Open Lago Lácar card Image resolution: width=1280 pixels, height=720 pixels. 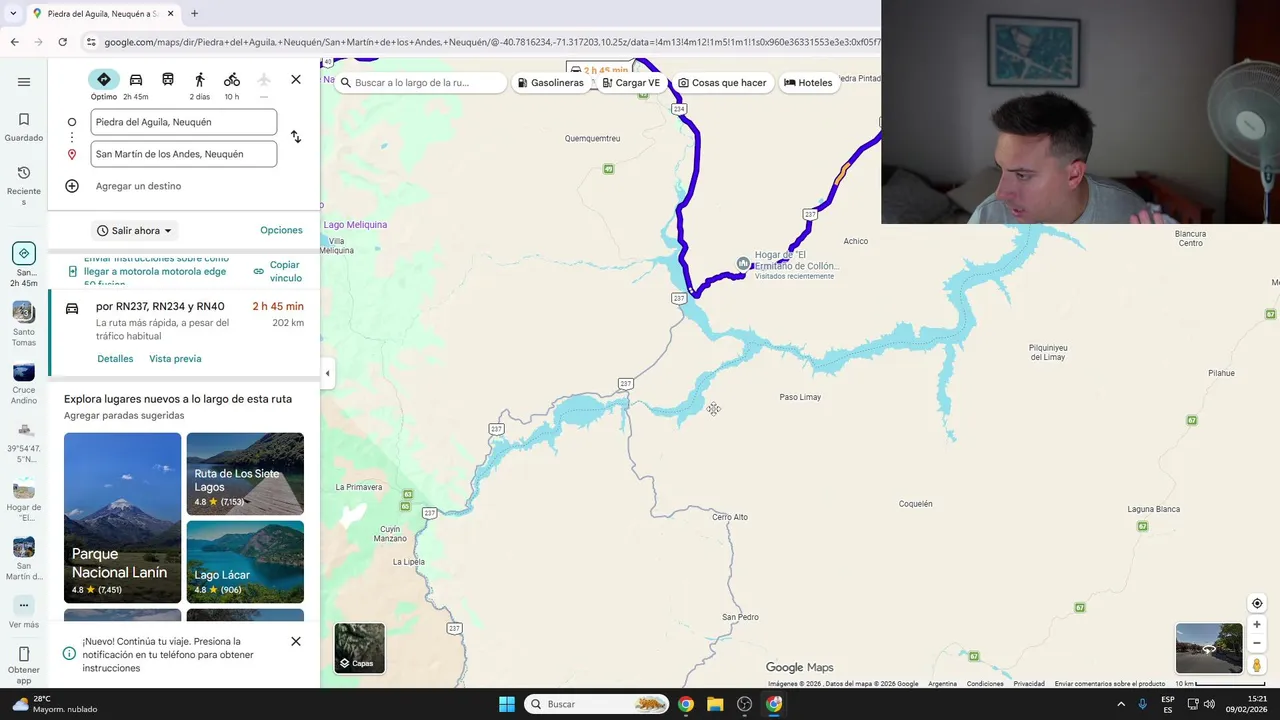tap(245, 562)
